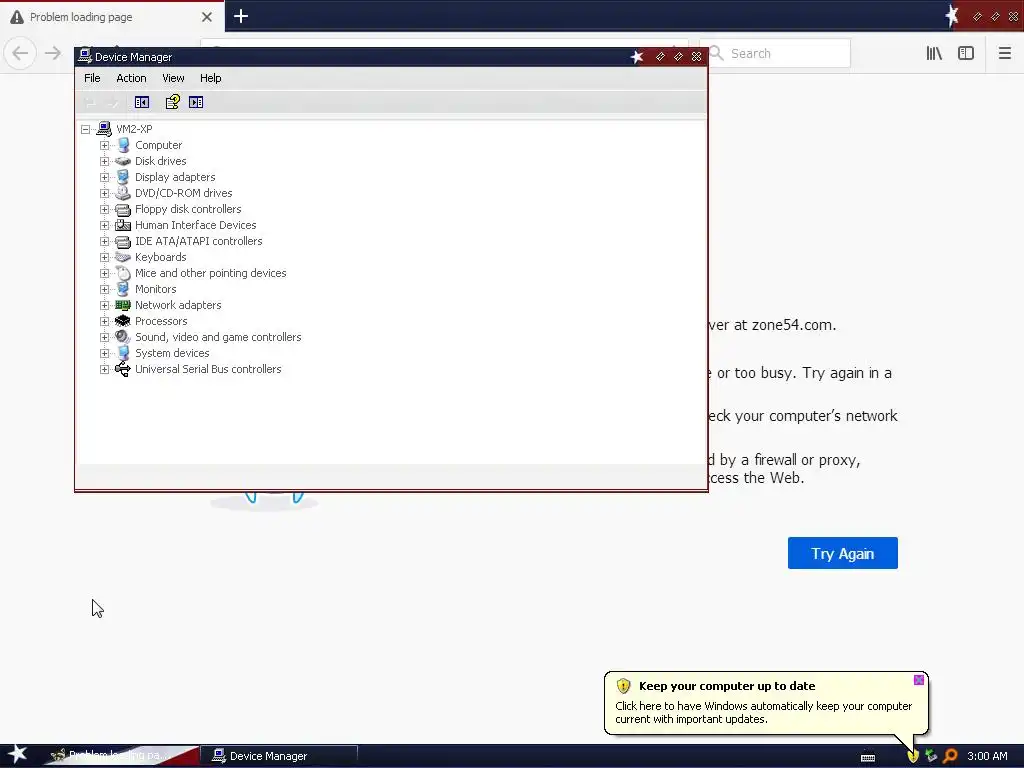This screenshot has width=1024, height=768.
Task: Expand the Display adapters node
Action: click(104, 177)
